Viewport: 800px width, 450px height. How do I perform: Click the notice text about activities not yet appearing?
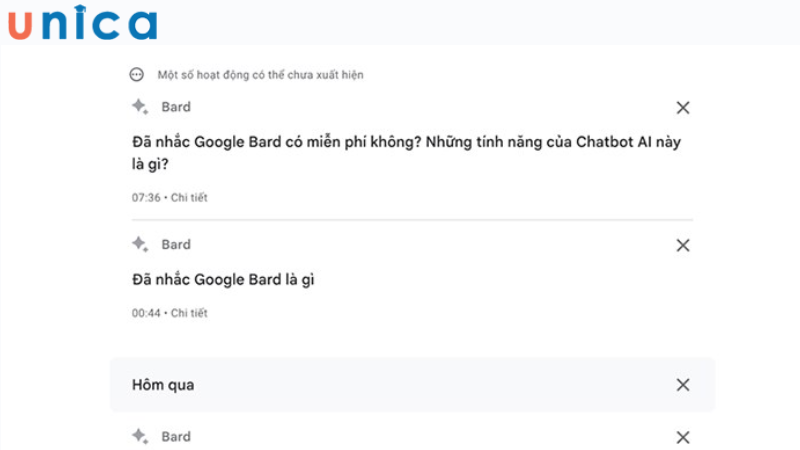pyautogui.click(x=260, y=75)
